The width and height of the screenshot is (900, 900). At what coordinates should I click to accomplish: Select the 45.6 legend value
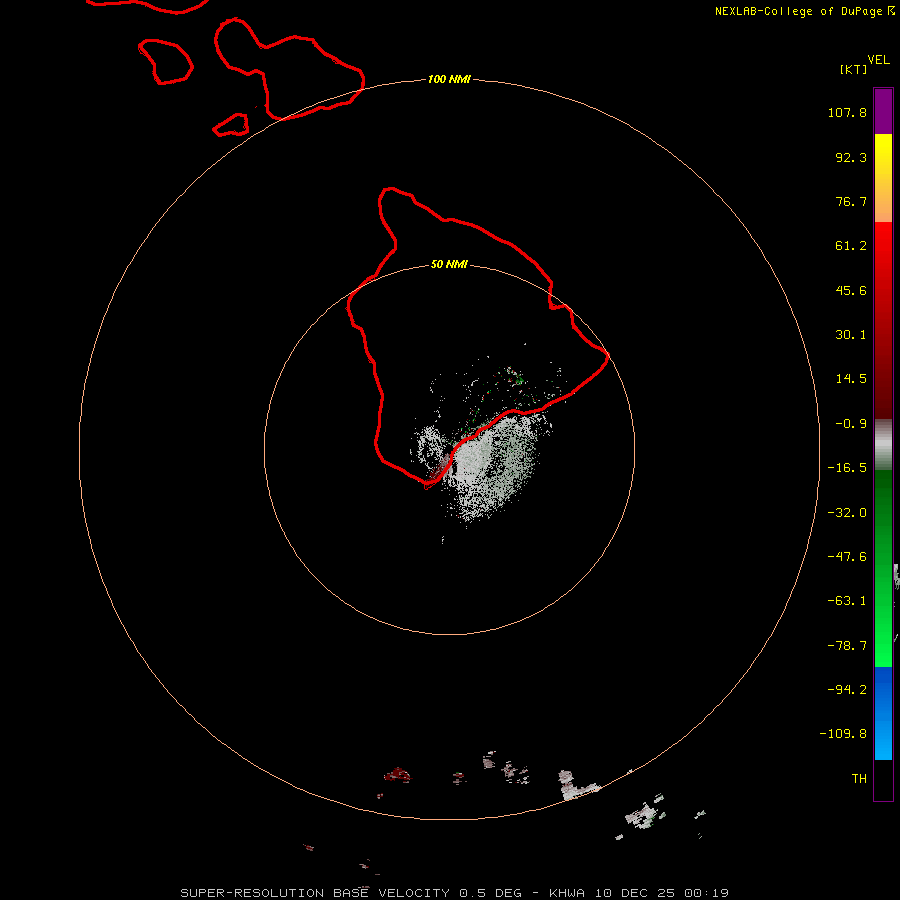click(x=851, y=290)
